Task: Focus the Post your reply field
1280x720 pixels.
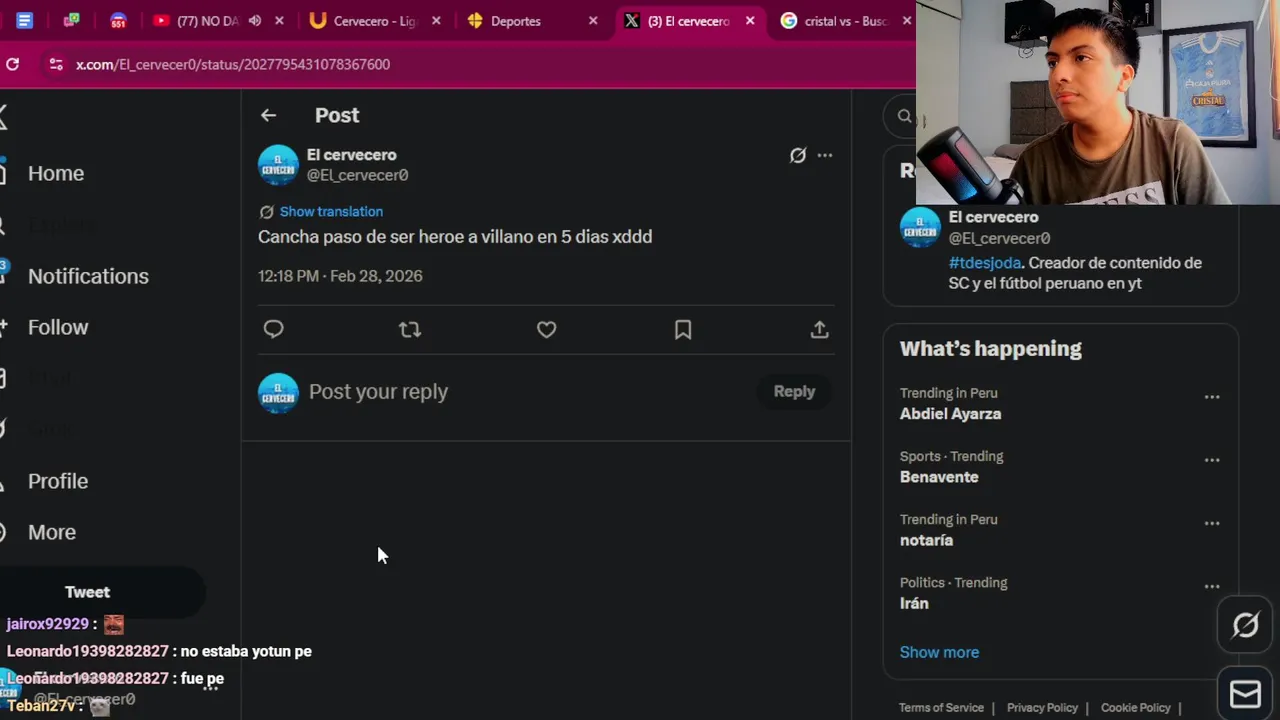Action: point(530,392)
